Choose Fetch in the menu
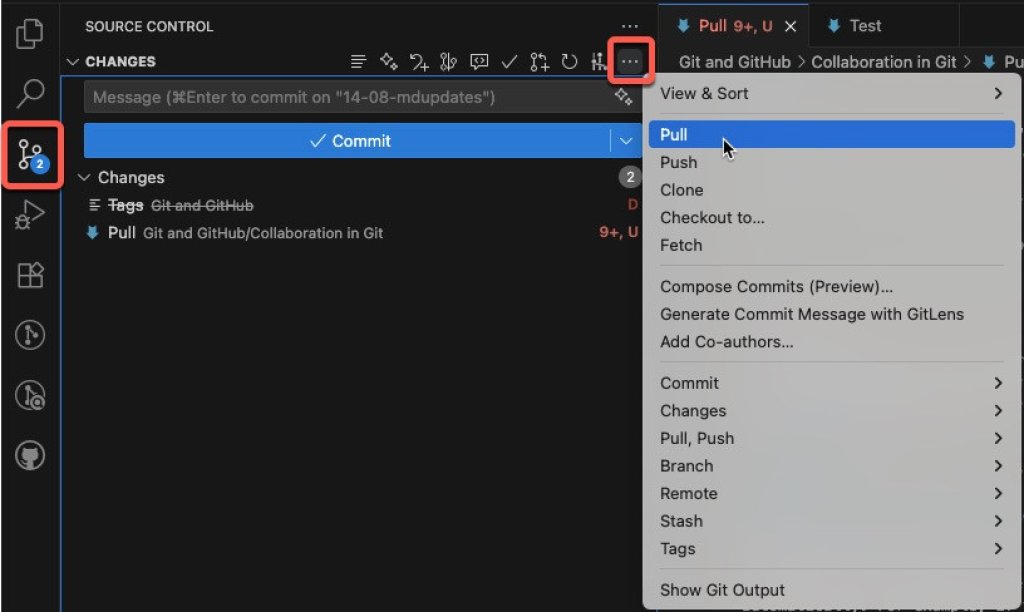Screen dimensions: 1024x612 (x=681, y=245)
